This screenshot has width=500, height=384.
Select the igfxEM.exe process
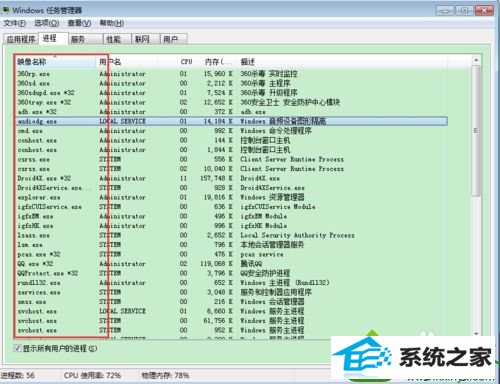point(231,216)
